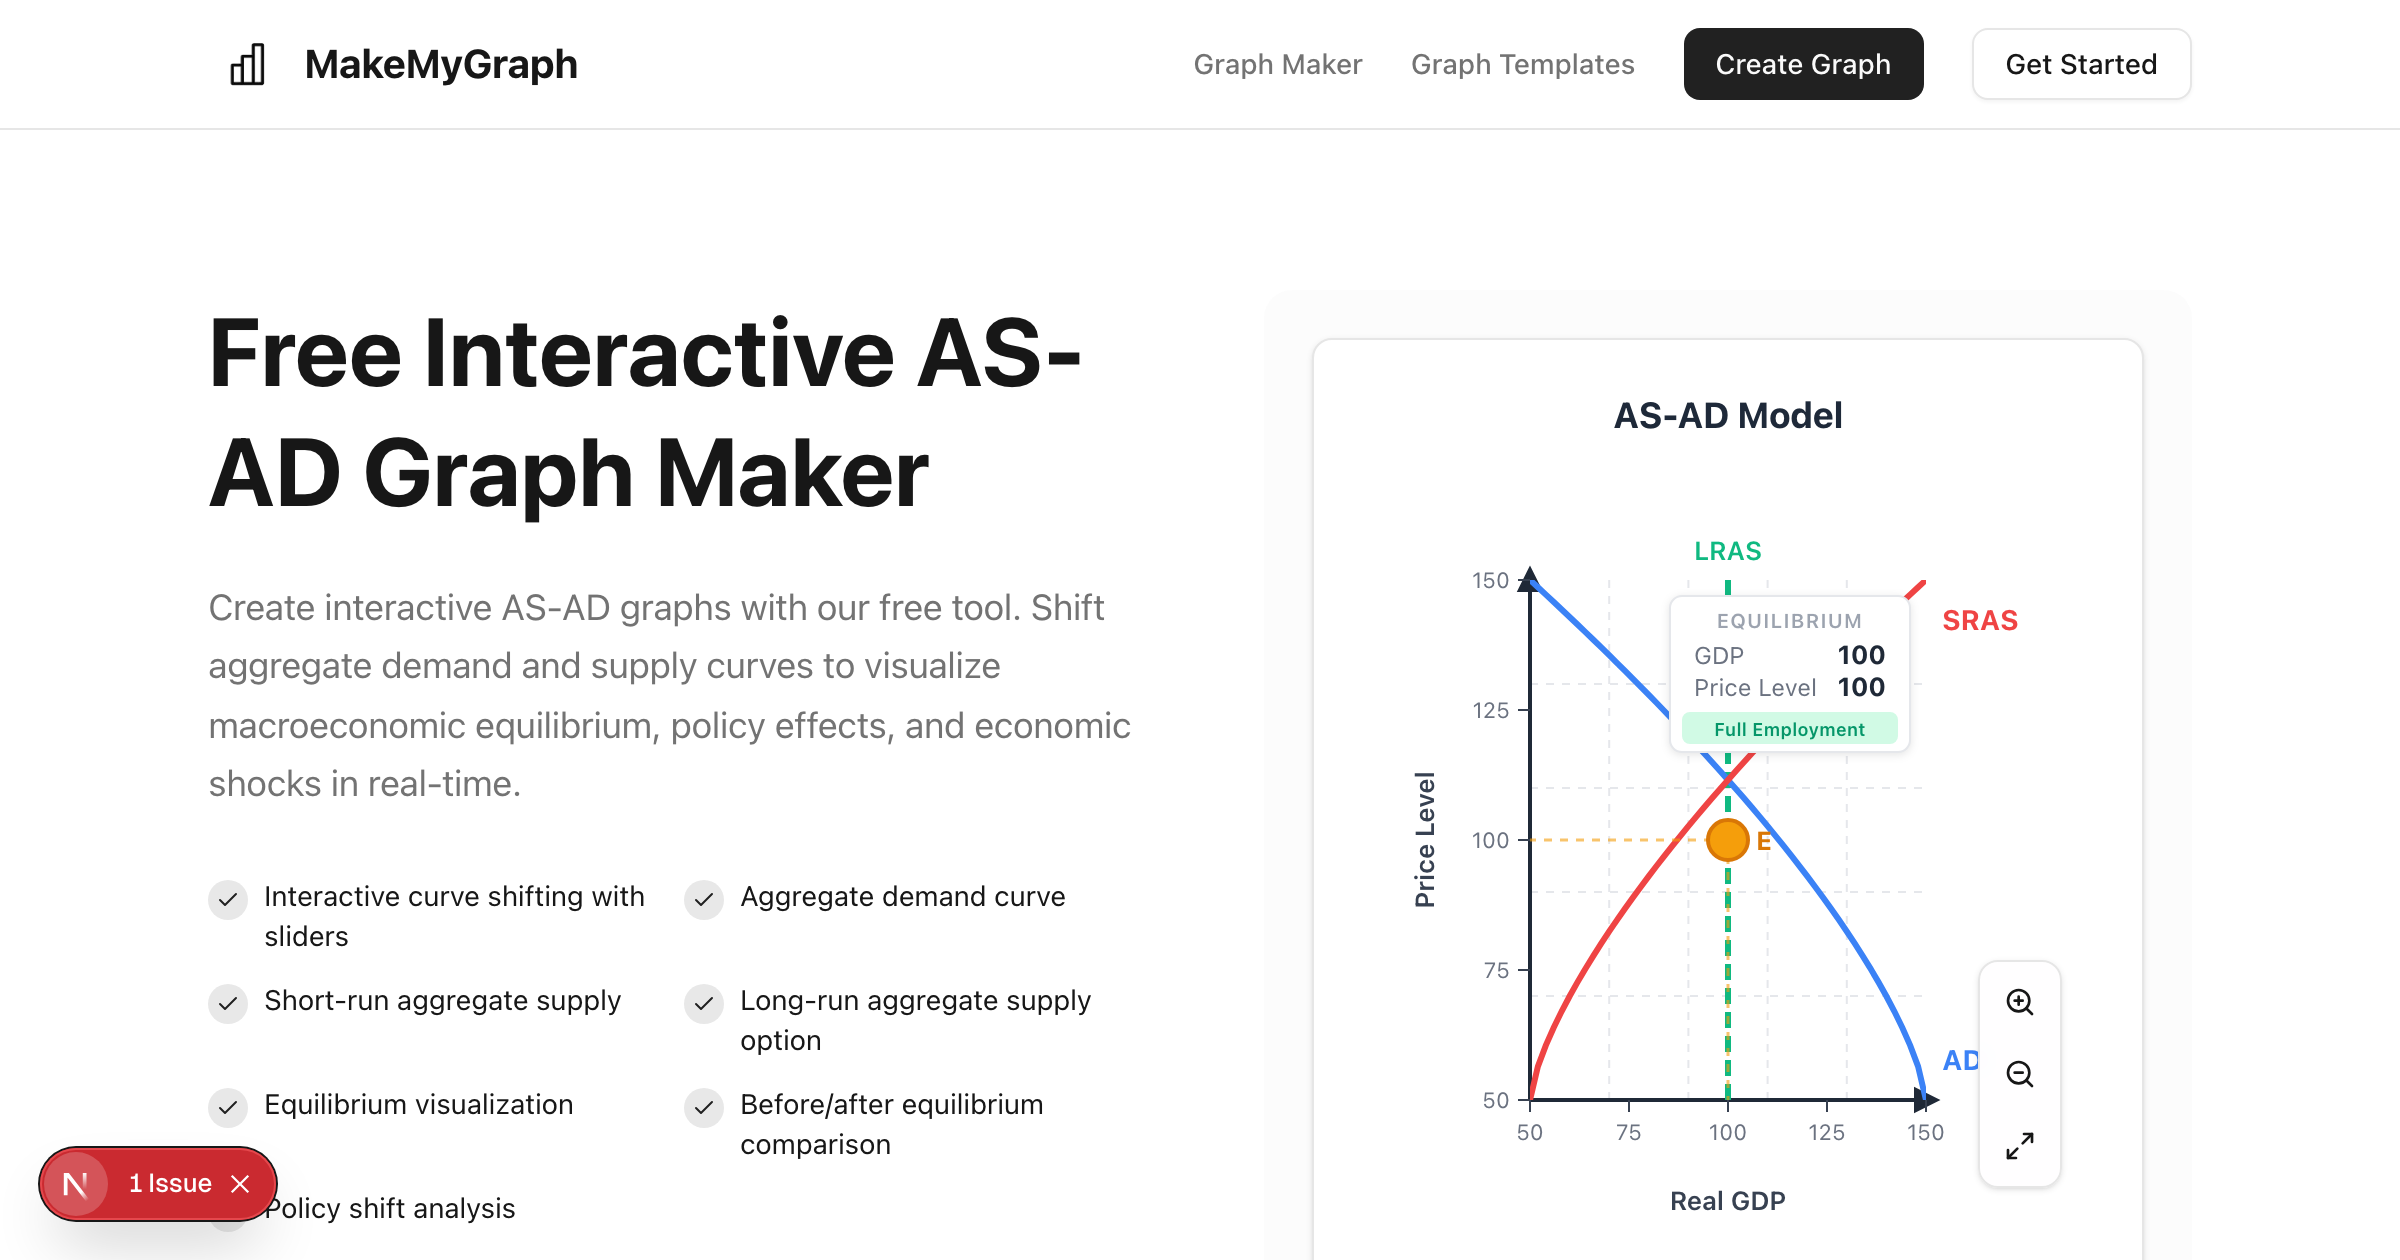Click the Get Started button
The height and width of the screenshot is (1260, 2400).
(2081, 64)
